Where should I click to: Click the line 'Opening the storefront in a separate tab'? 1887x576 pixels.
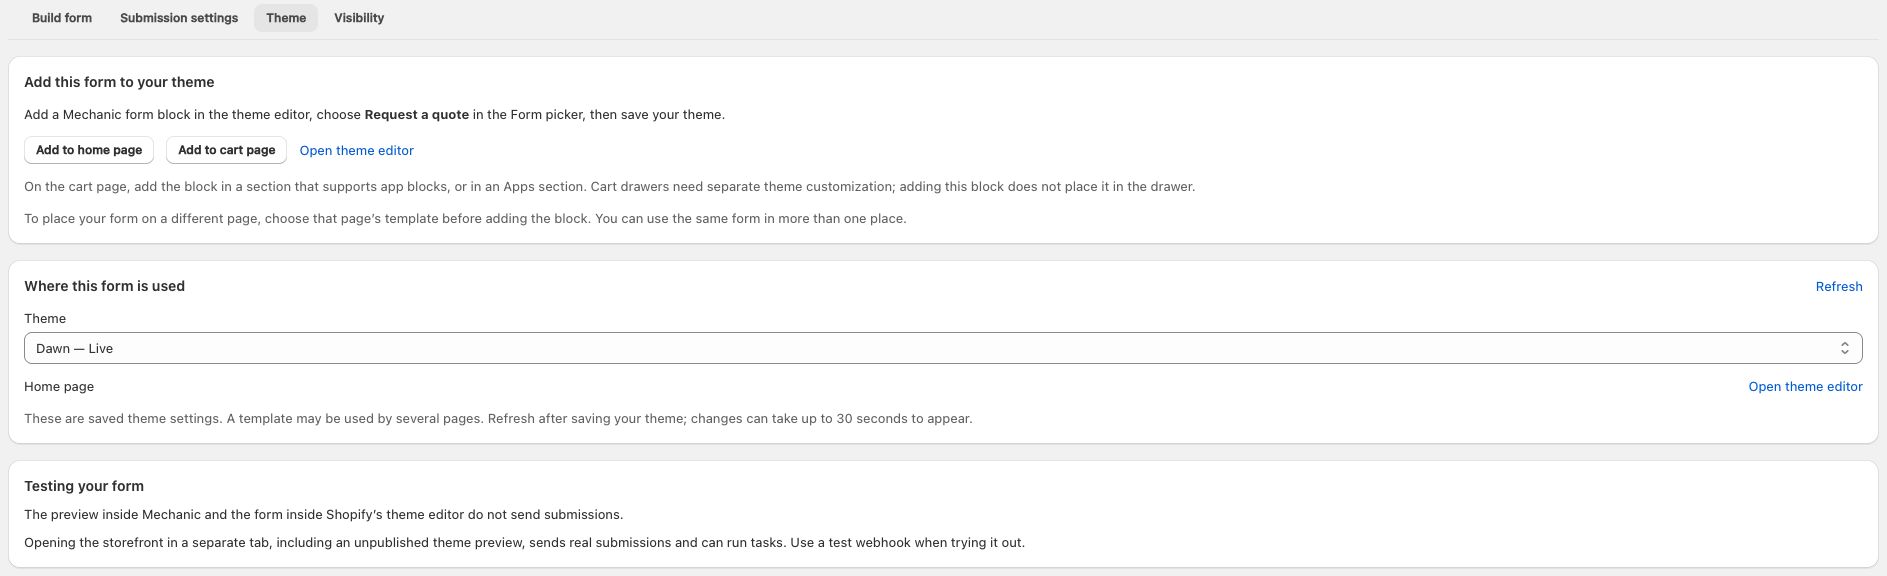coord(525,543)
